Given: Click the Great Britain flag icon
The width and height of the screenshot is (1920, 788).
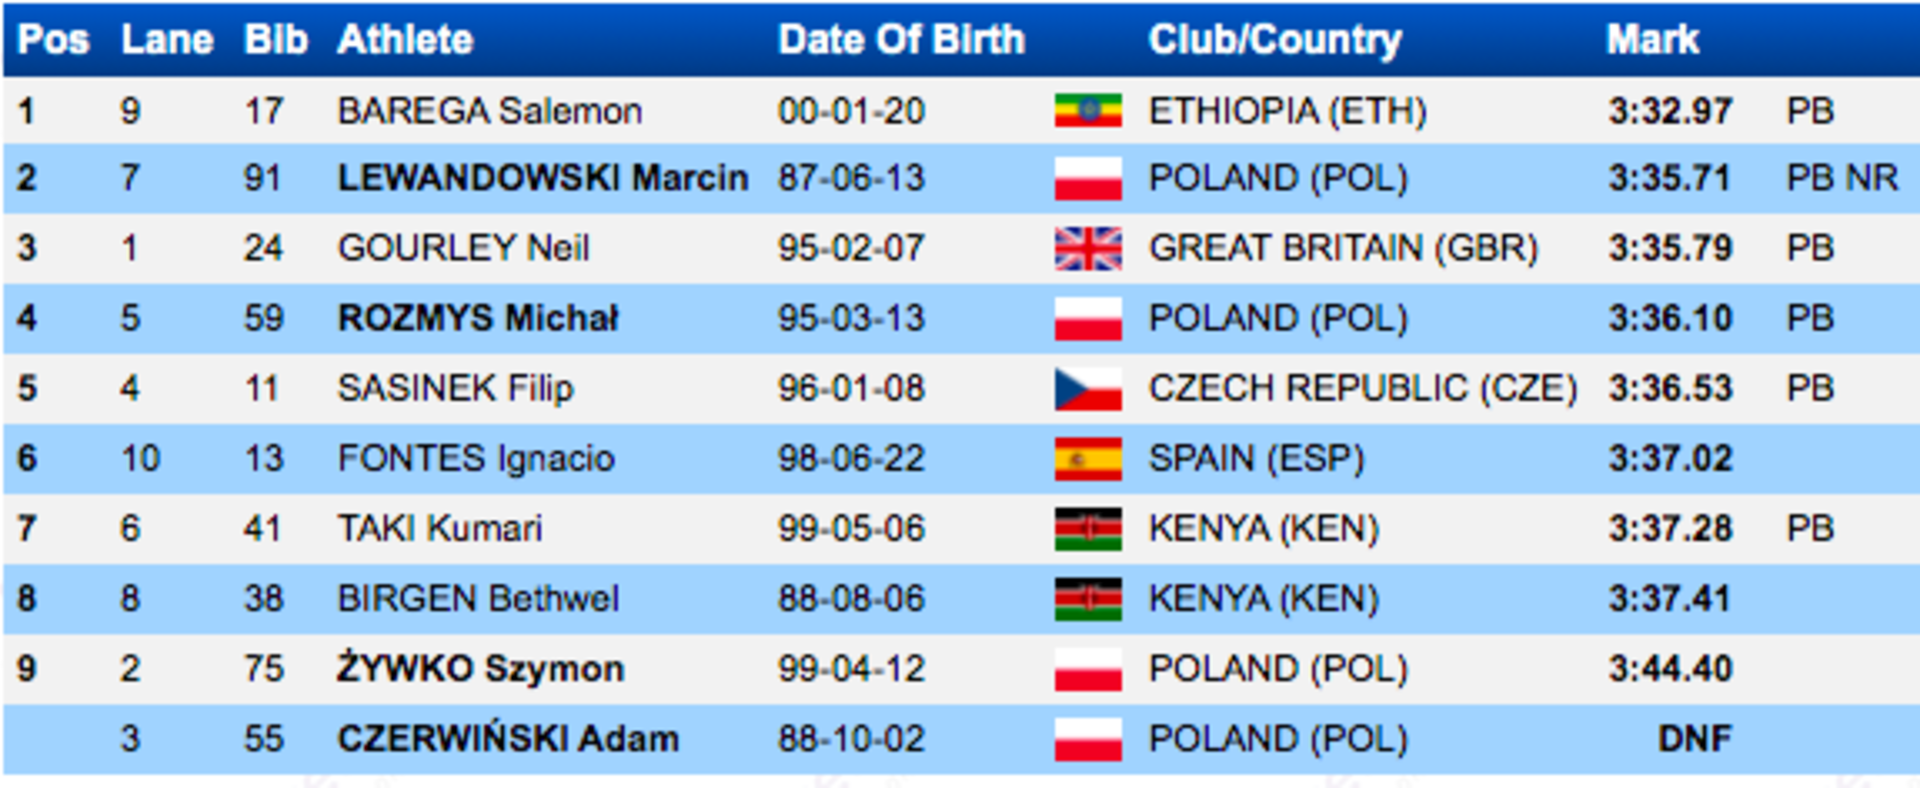Looking at the screenshot, I should click(x=1088, y=248).
